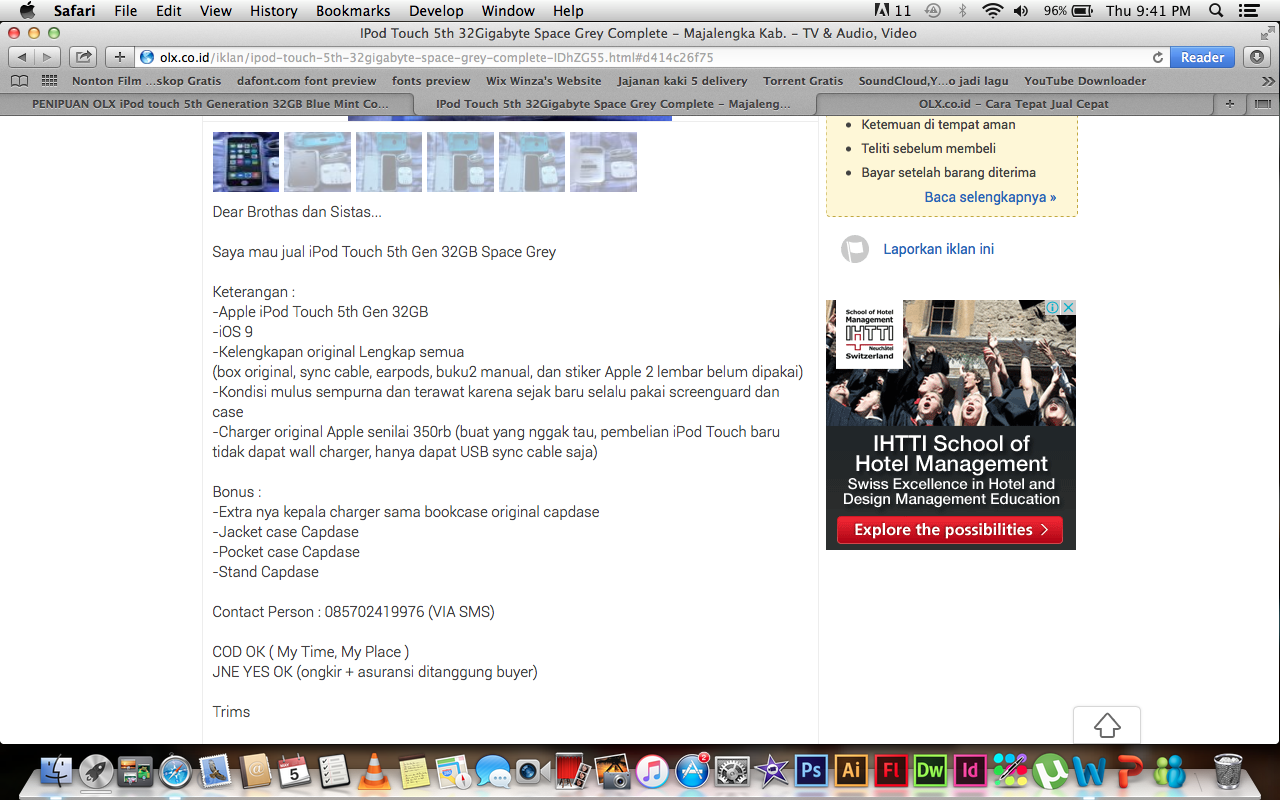Open the File menu

pyautogui.click(x=126, y=11)
